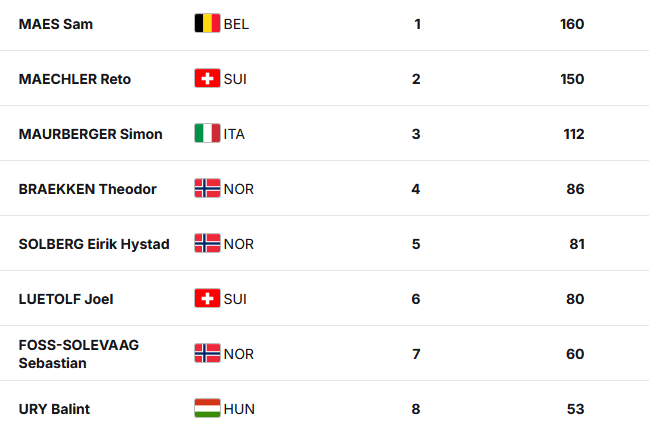The height and width of the screenshot is (433, 649).
Task: View BRAEKKEN Theodor's details
Action: (x=88, y=189)
